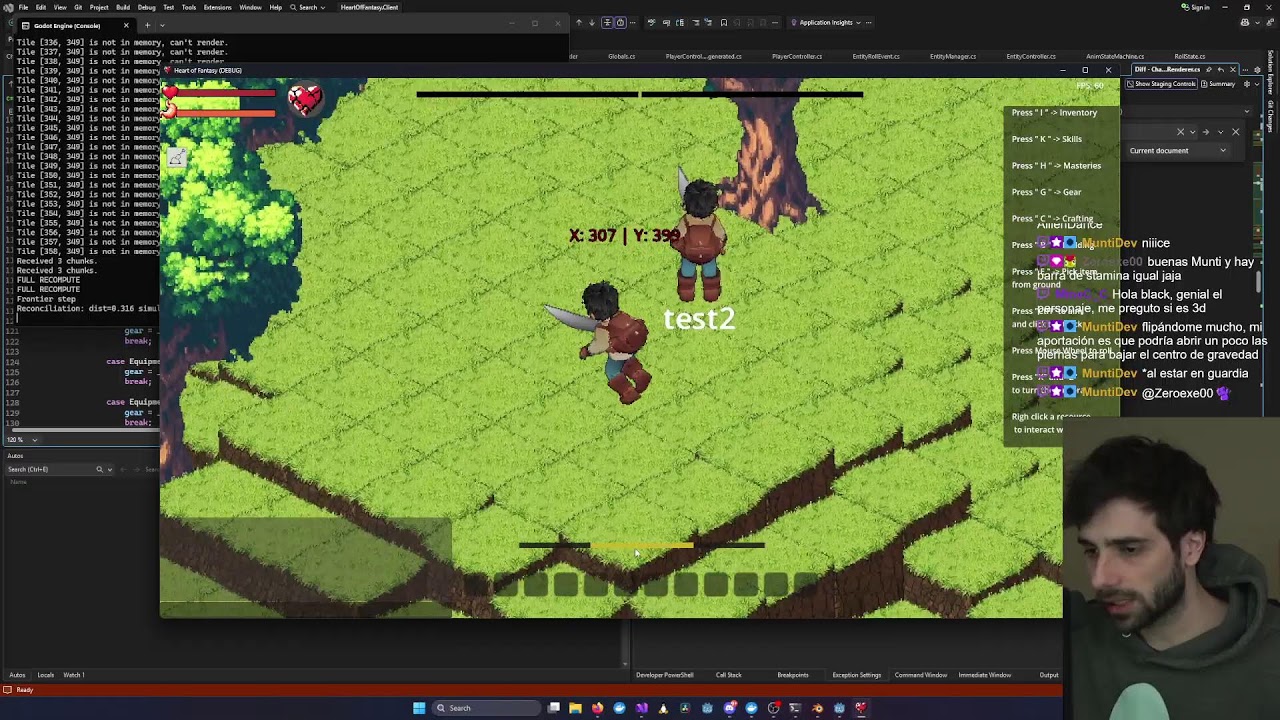Open the console tab dropdown chevron
The image size is (1280, 720).
click(x=160, y=25)
